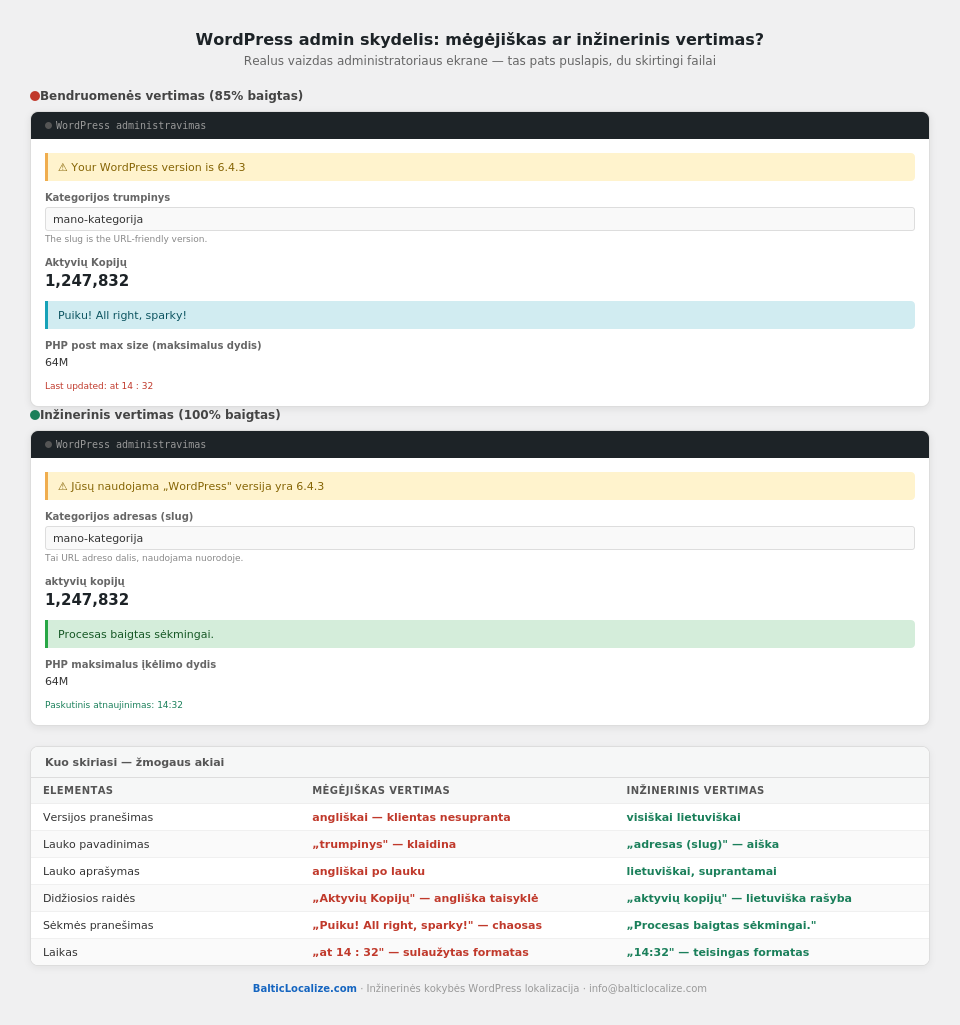Image resolution: width=960 pixels, height=1025 pixels.
Task: Click the 64M value in the community panel
Action: [x=56, y=362]
